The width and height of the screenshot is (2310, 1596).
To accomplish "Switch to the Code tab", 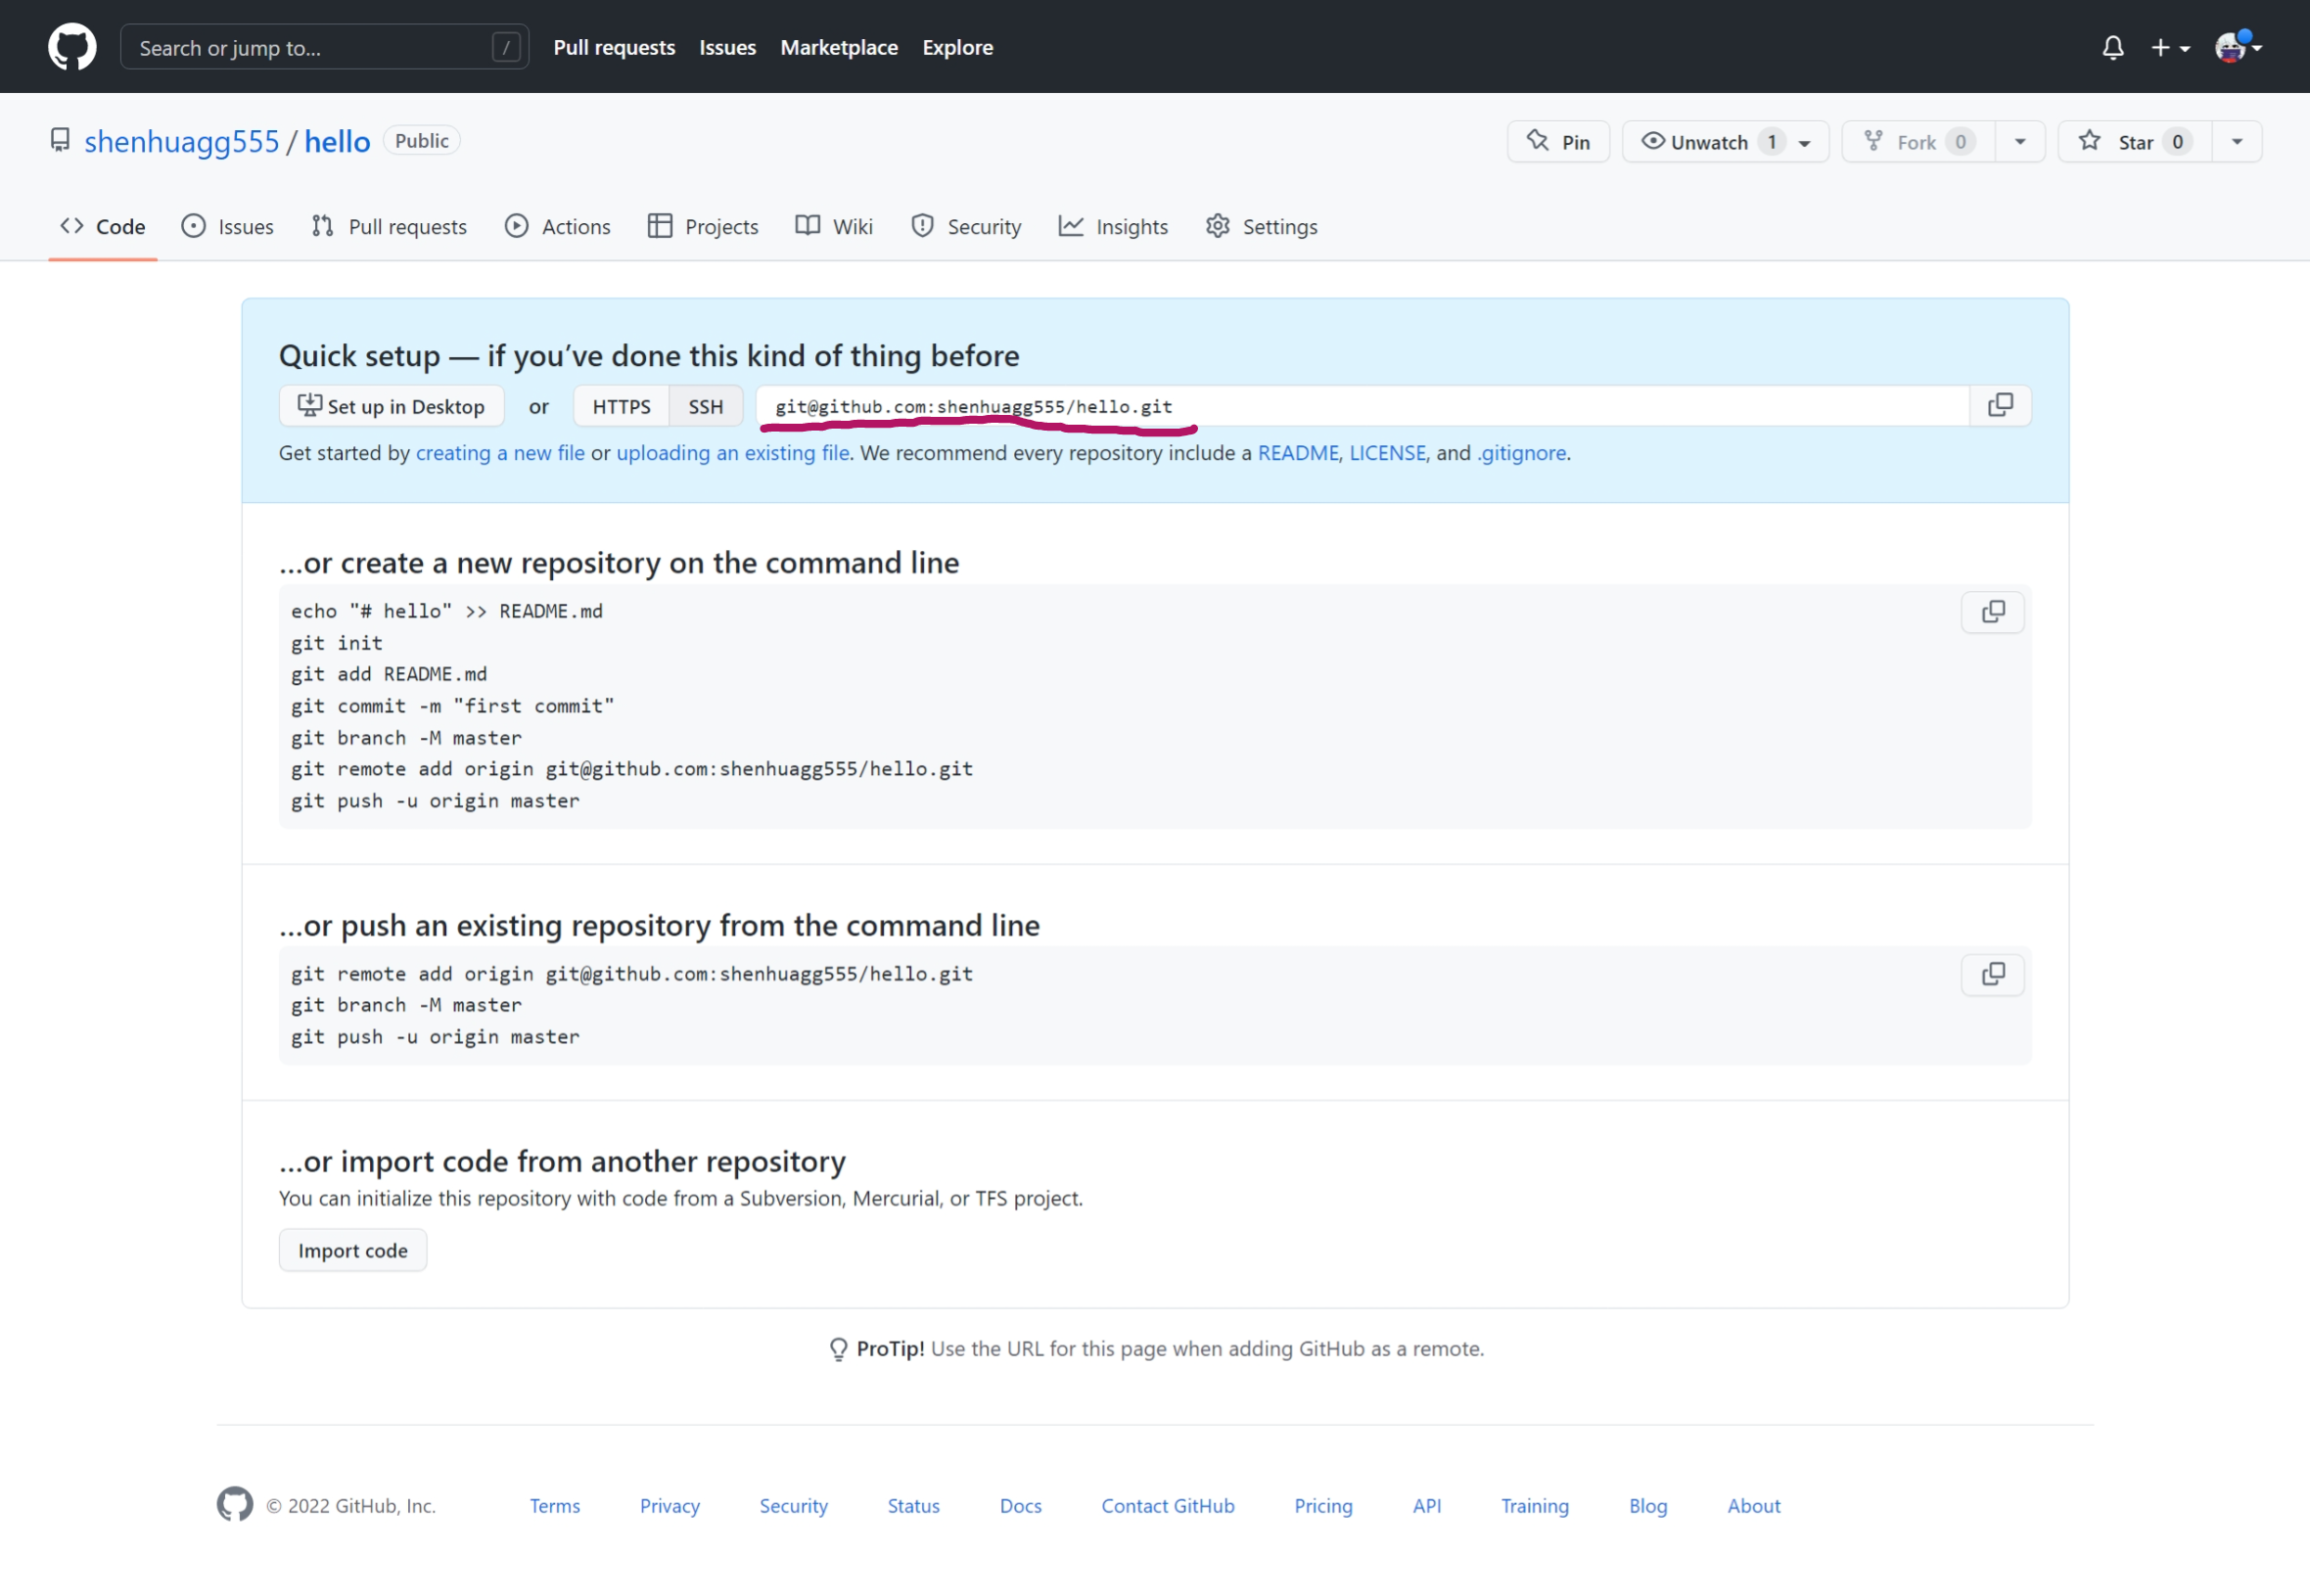I will (103, 226).
